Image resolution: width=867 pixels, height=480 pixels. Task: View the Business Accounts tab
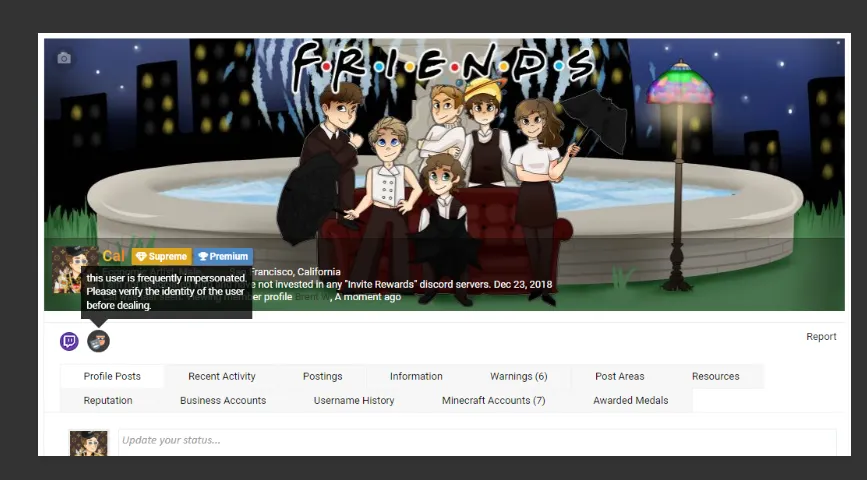coord(223,400)
